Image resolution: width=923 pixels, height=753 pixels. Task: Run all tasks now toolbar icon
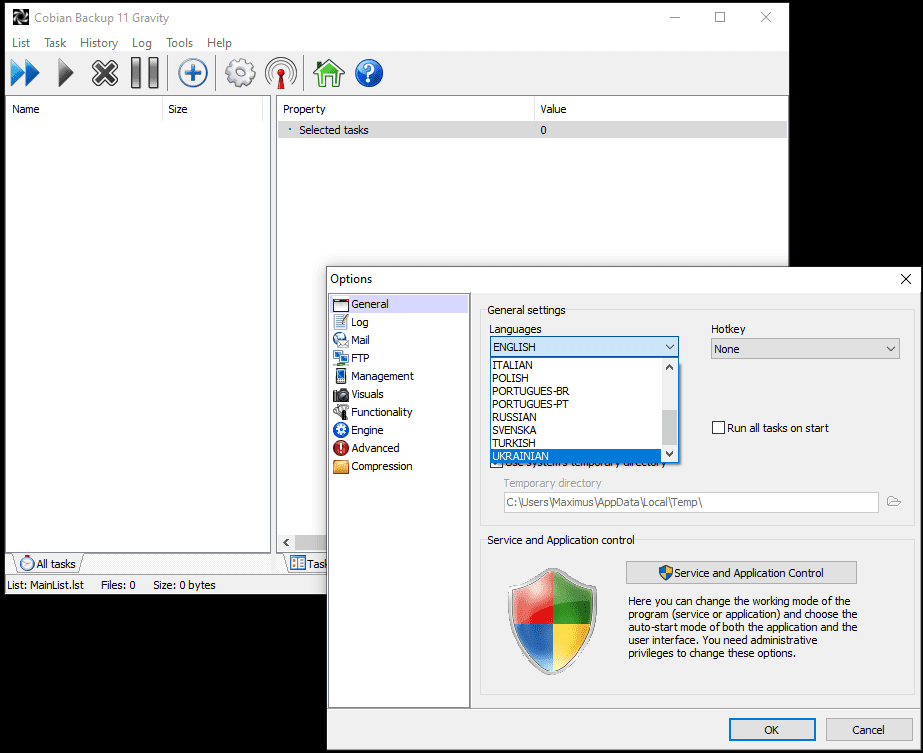pyautogui.click(x=25, y=74)
